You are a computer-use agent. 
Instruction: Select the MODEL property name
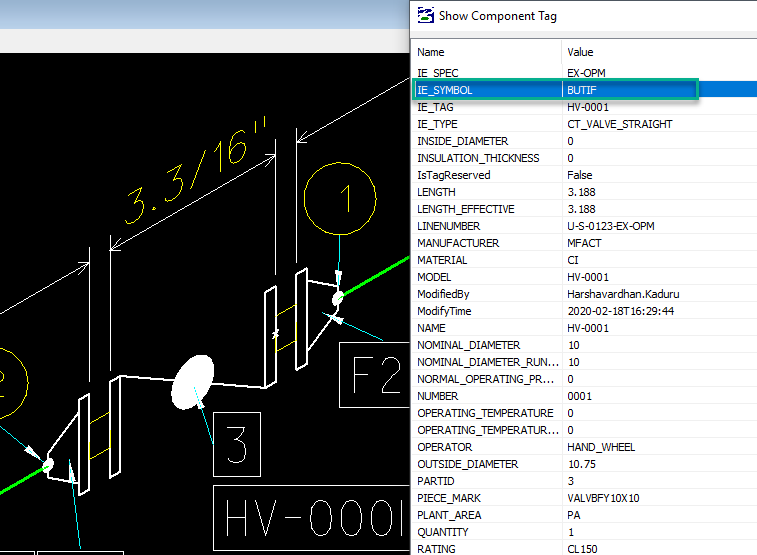click(434, 277)
